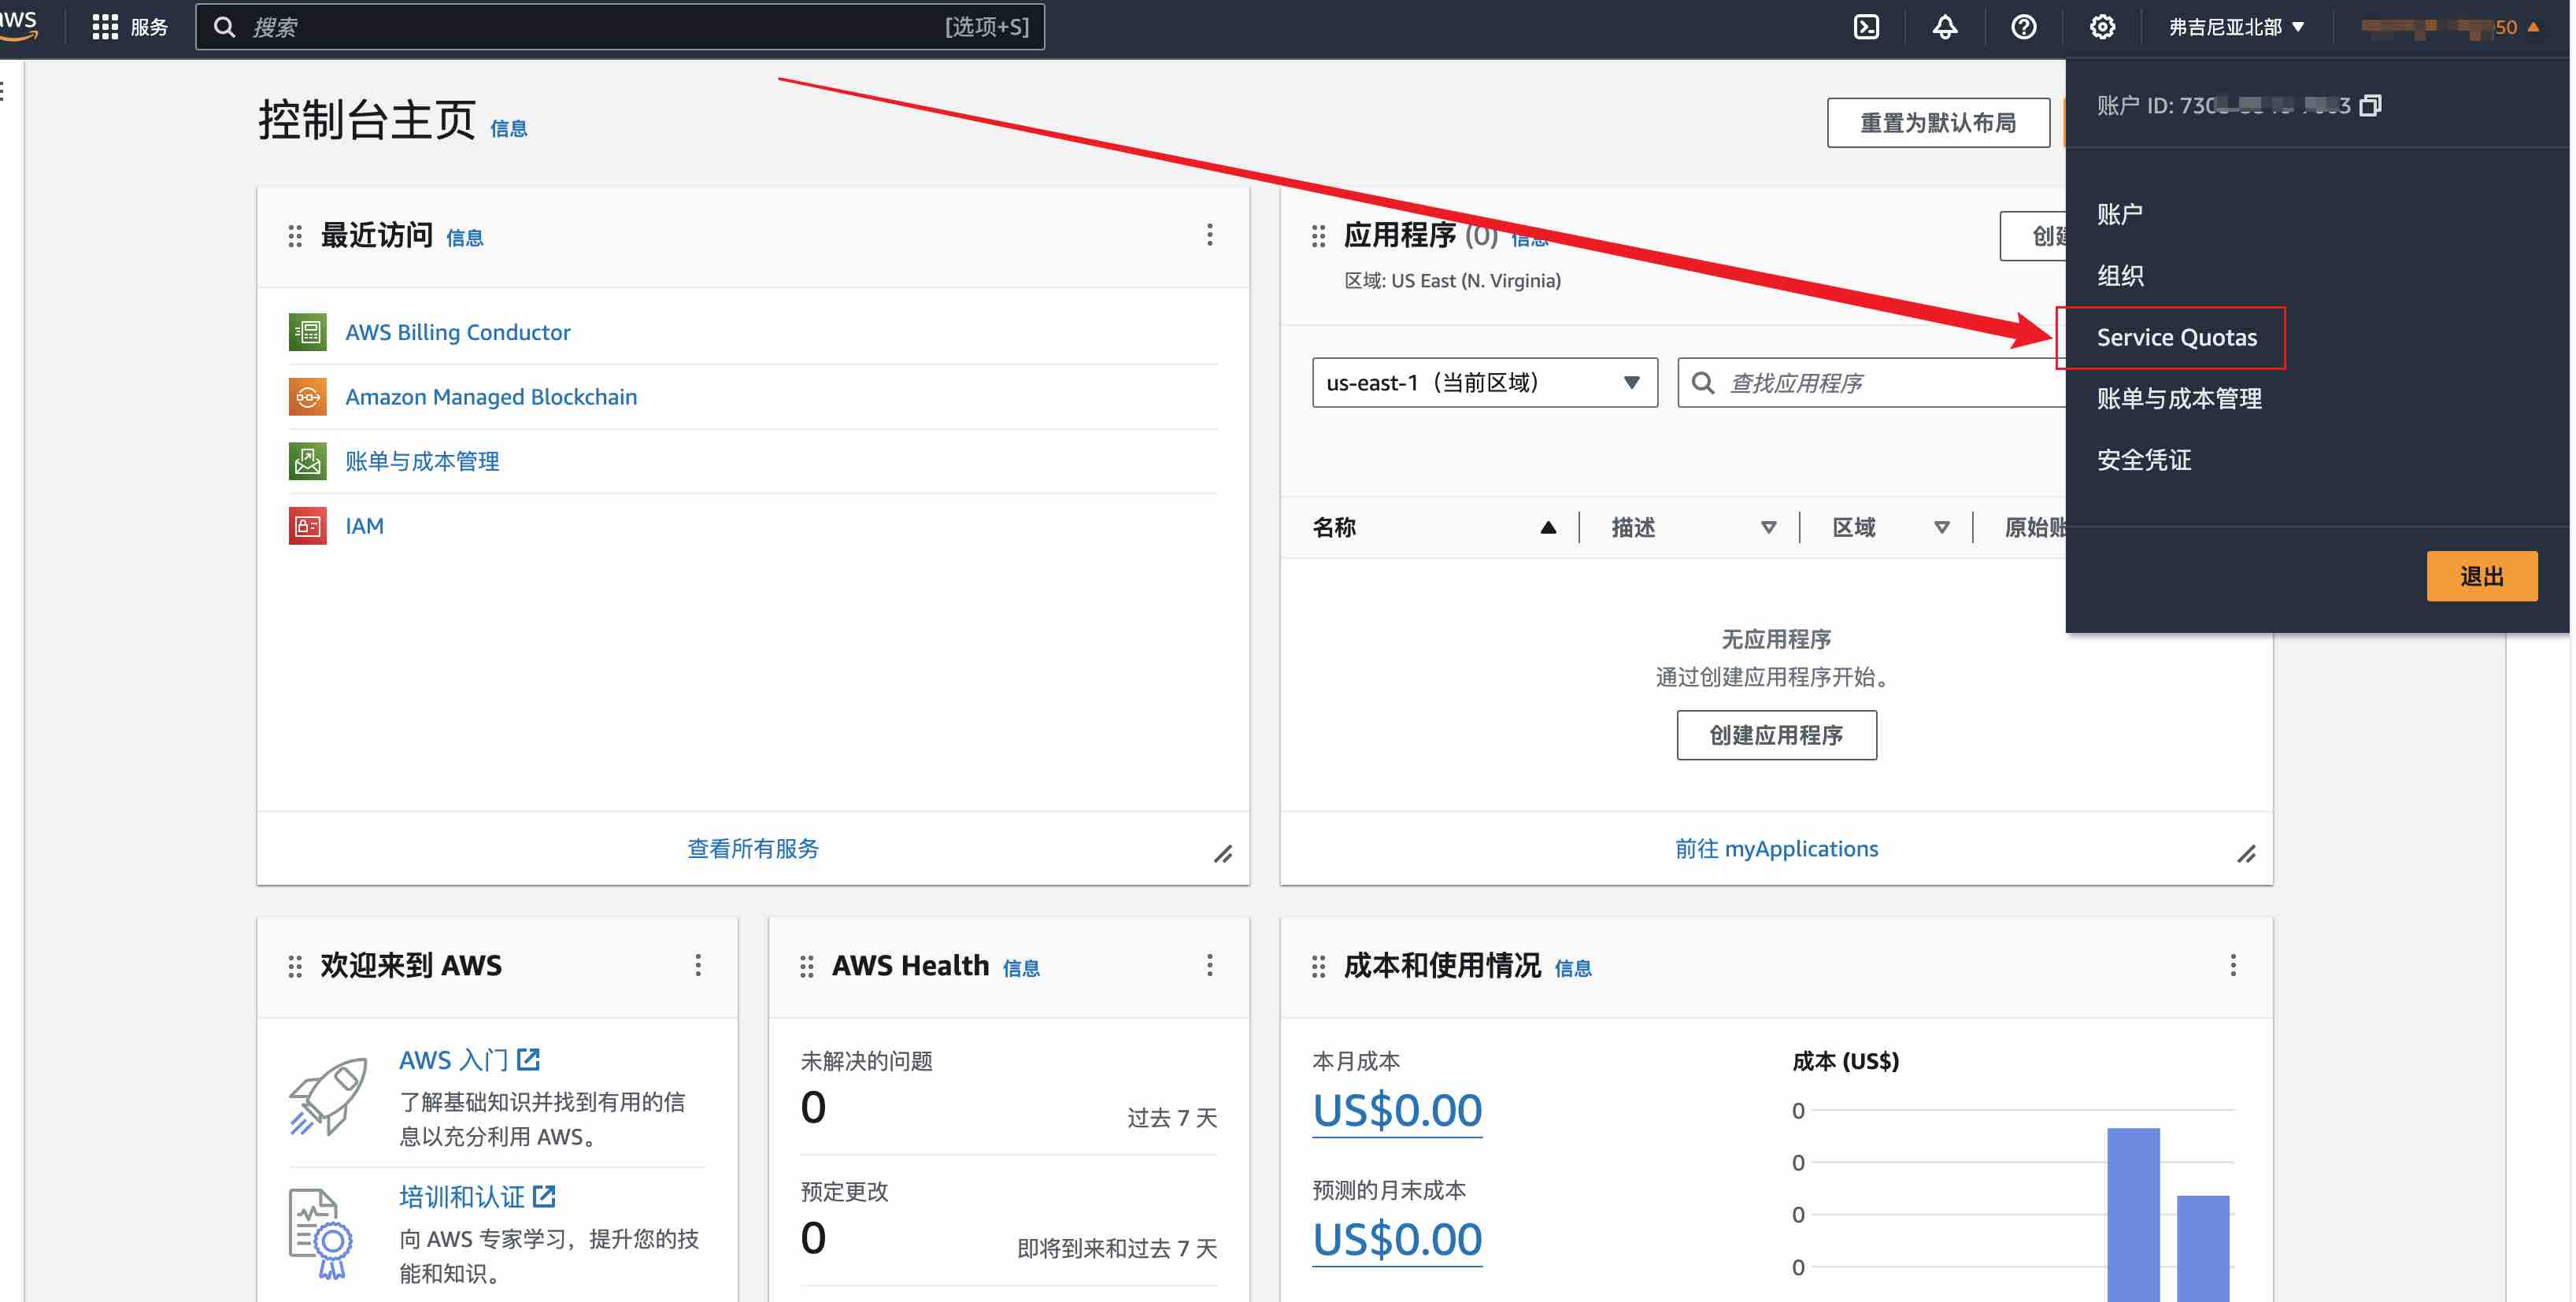Screen dimensions: 2576x1302
Task: Open the 前往 myApplications link
Action: tap(1776, 849)
